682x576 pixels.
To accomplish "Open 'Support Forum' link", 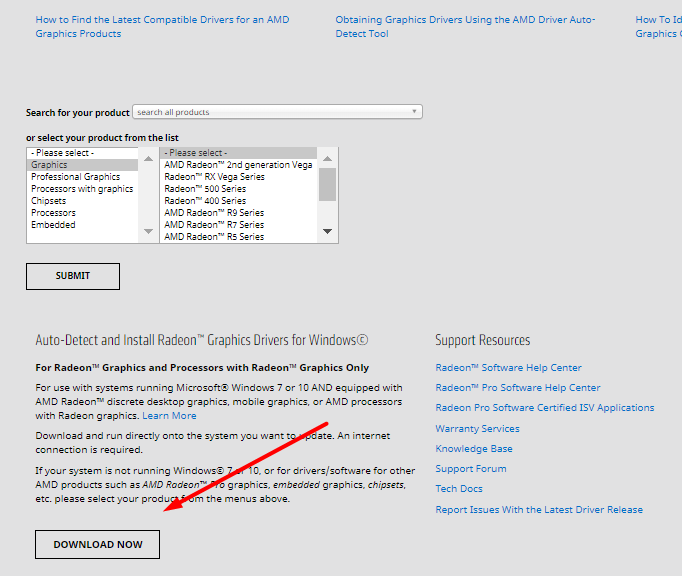I will tap(471, 469).
